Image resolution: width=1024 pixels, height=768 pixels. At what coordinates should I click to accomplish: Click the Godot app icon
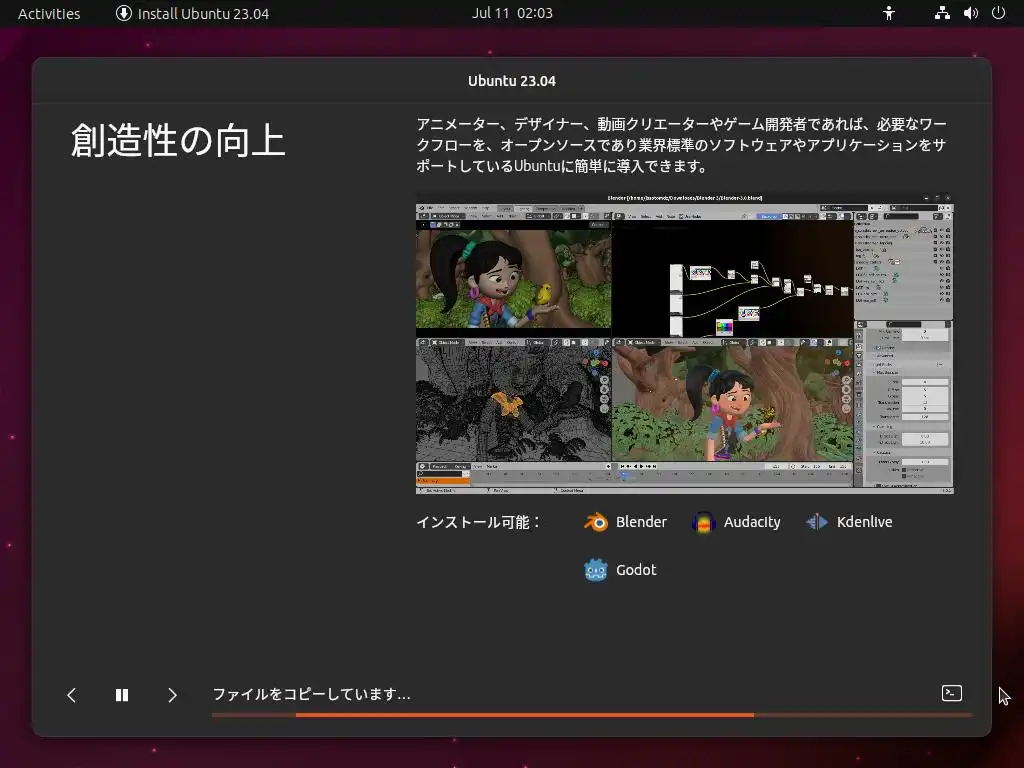click(x=596, y=570)
